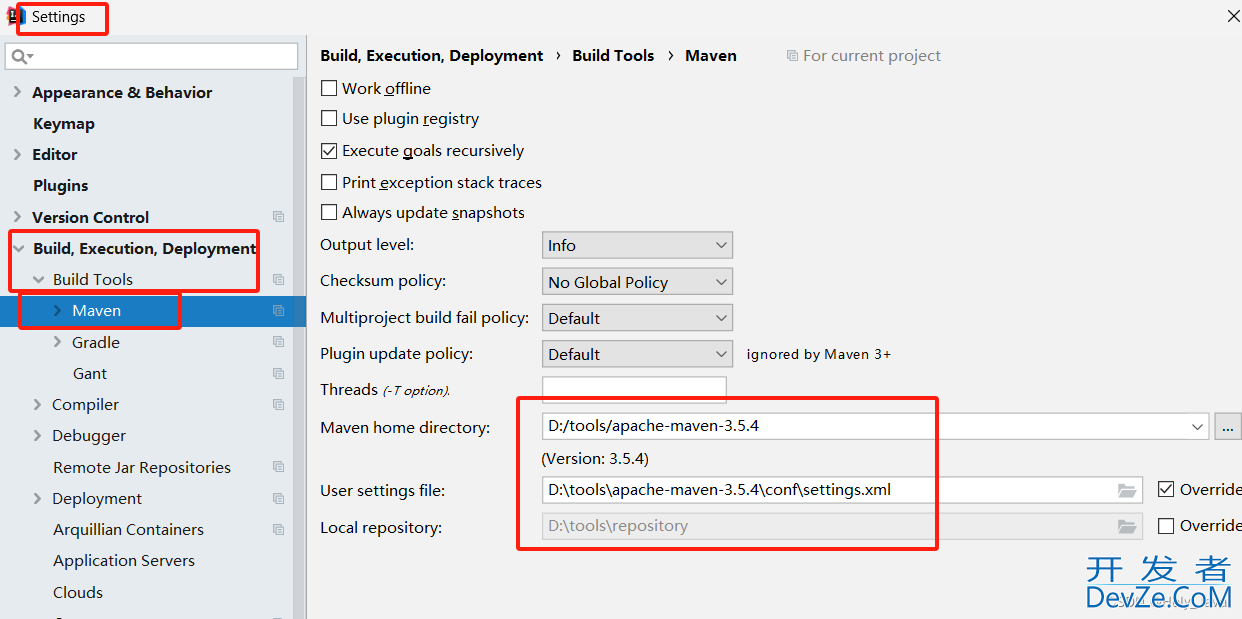Uncheck Execute goals recursively
The height and width of the screenshot is (619, 1242).
point(329,151)
